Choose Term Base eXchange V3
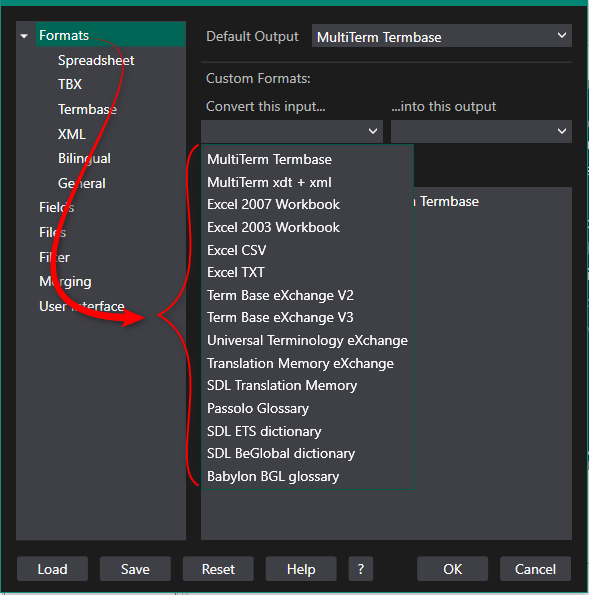 307,318
